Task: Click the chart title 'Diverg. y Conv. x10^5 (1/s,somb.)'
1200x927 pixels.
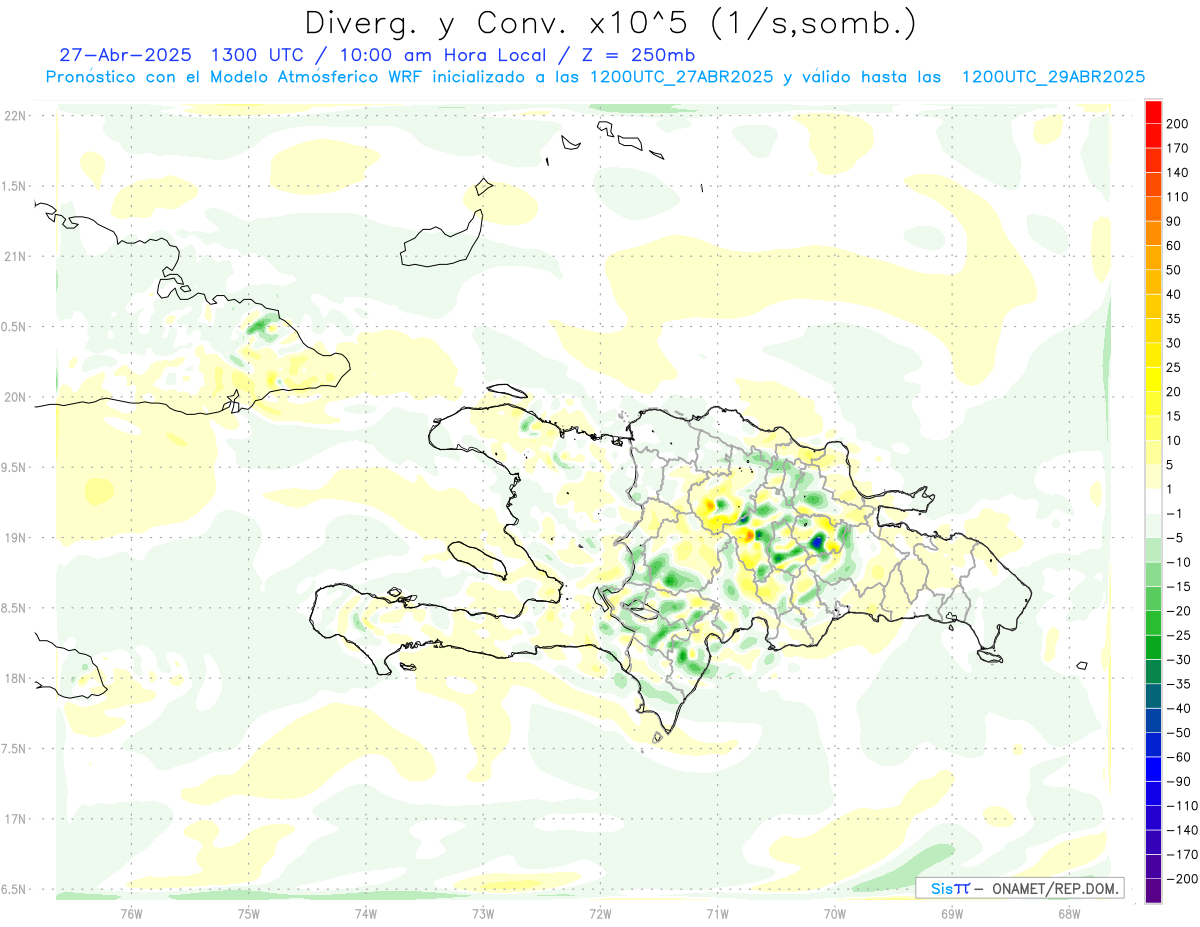Action: pyautogui.click(x=610, y=23)
